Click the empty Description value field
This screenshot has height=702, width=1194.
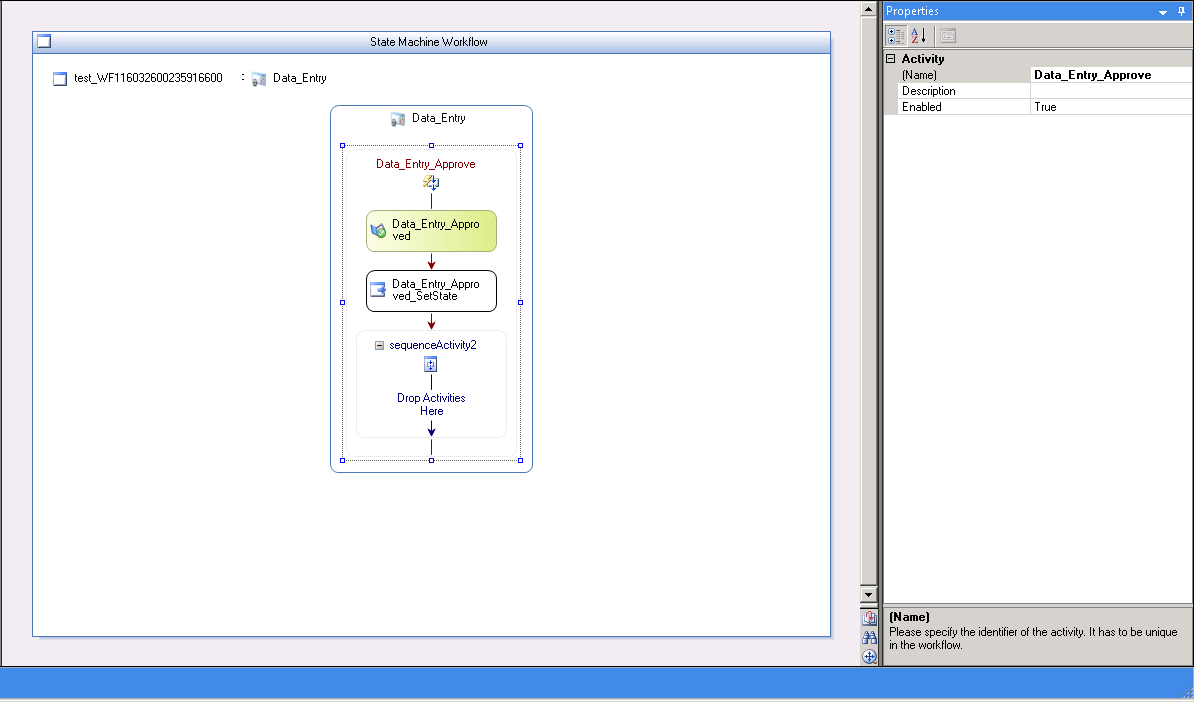point(1111,91)
